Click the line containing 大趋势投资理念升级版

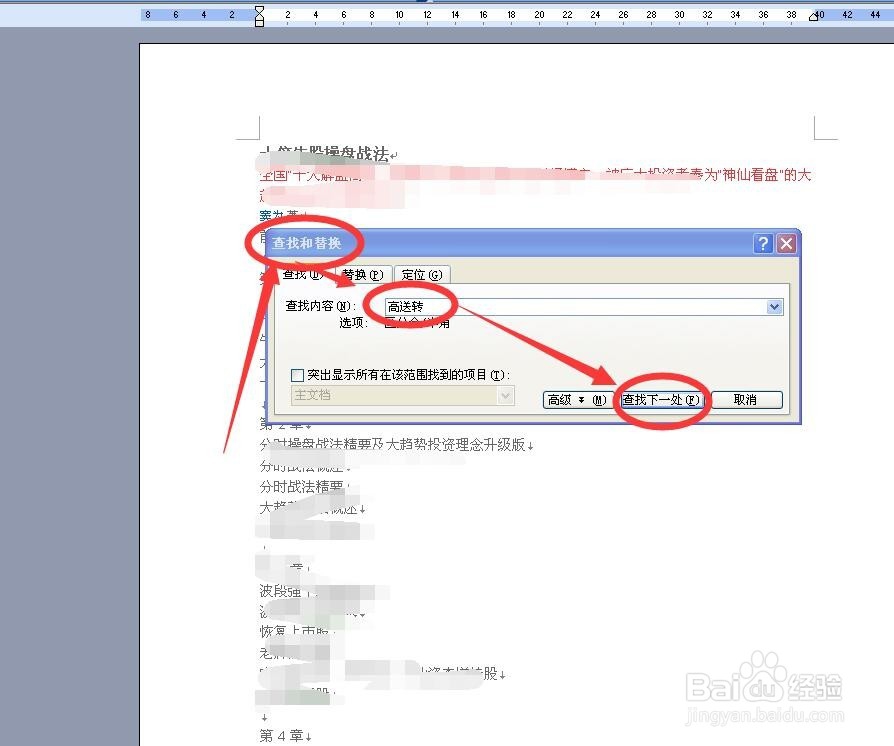point(396,445)
